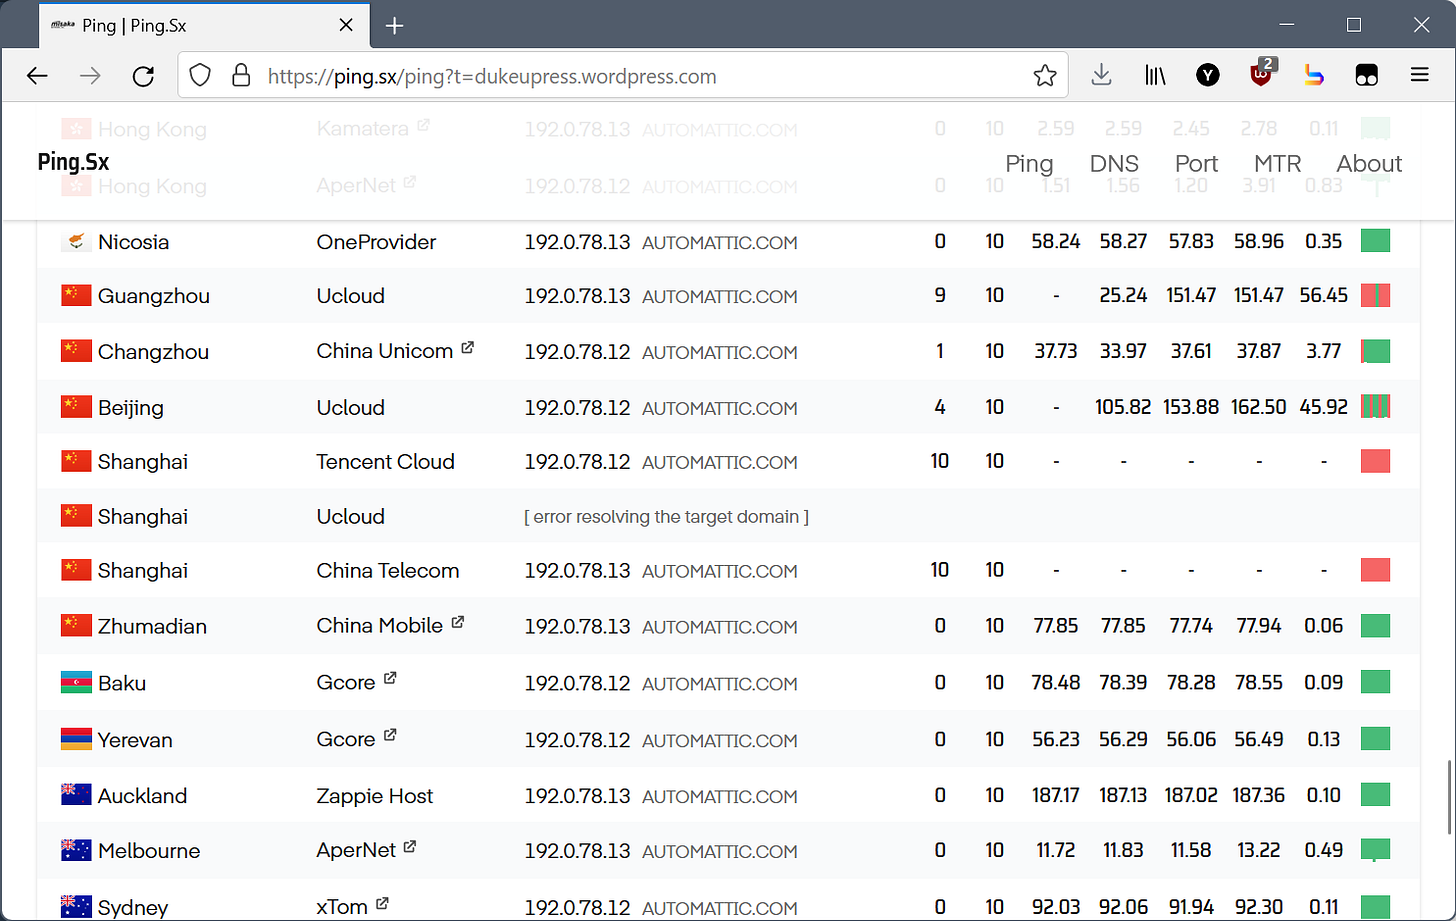Click the colorful b extension icon
This screenshot has height=921, width=1456.
tap(1314, 76)
